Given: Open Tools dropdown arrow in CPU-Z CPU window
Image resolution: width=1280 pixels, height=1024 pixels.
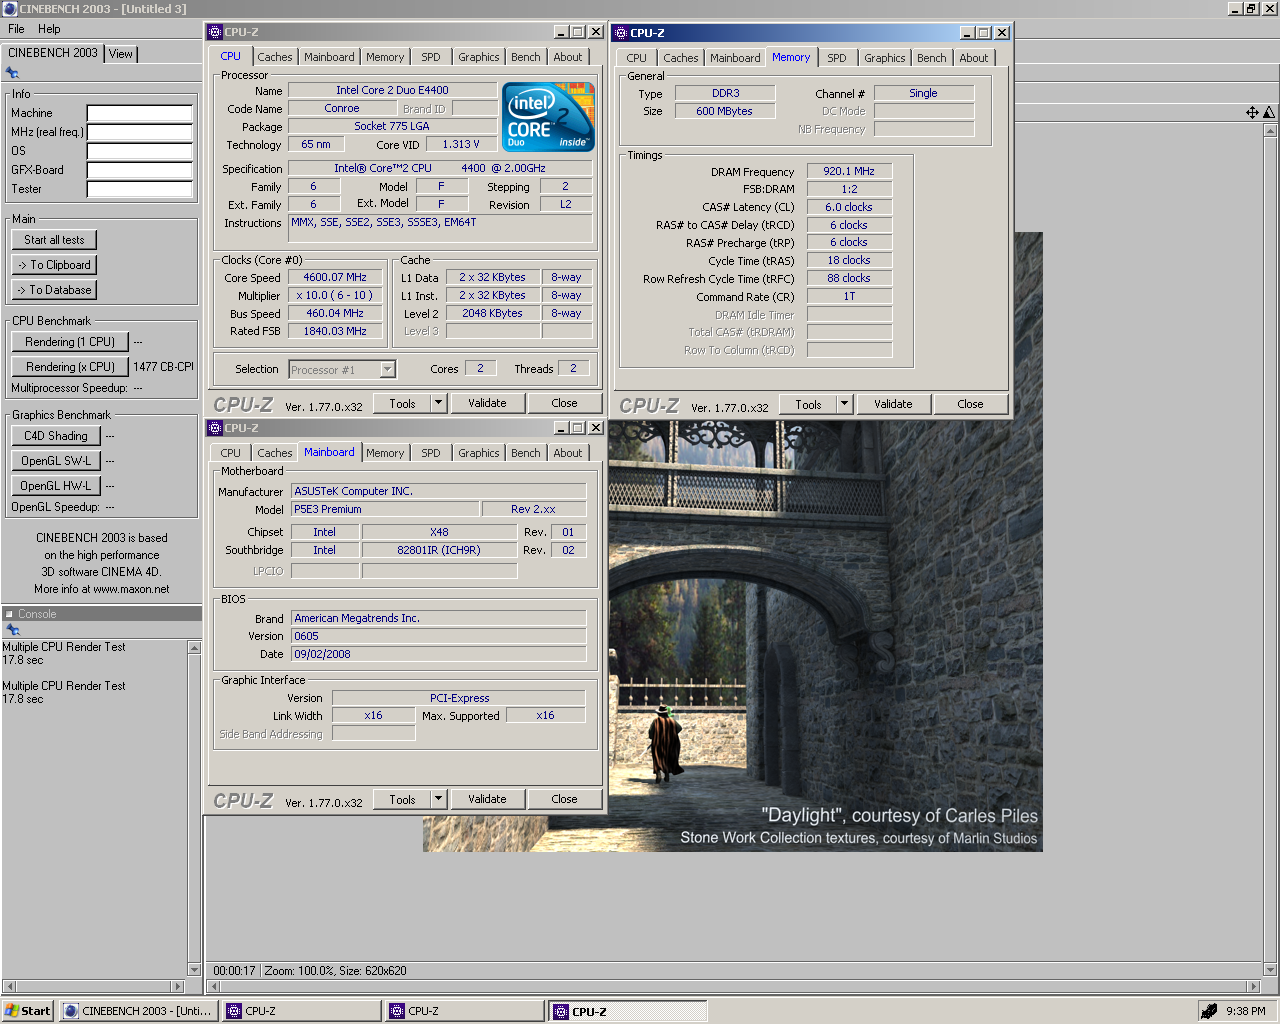Looking at the screenshot, I should click(438, 403).
